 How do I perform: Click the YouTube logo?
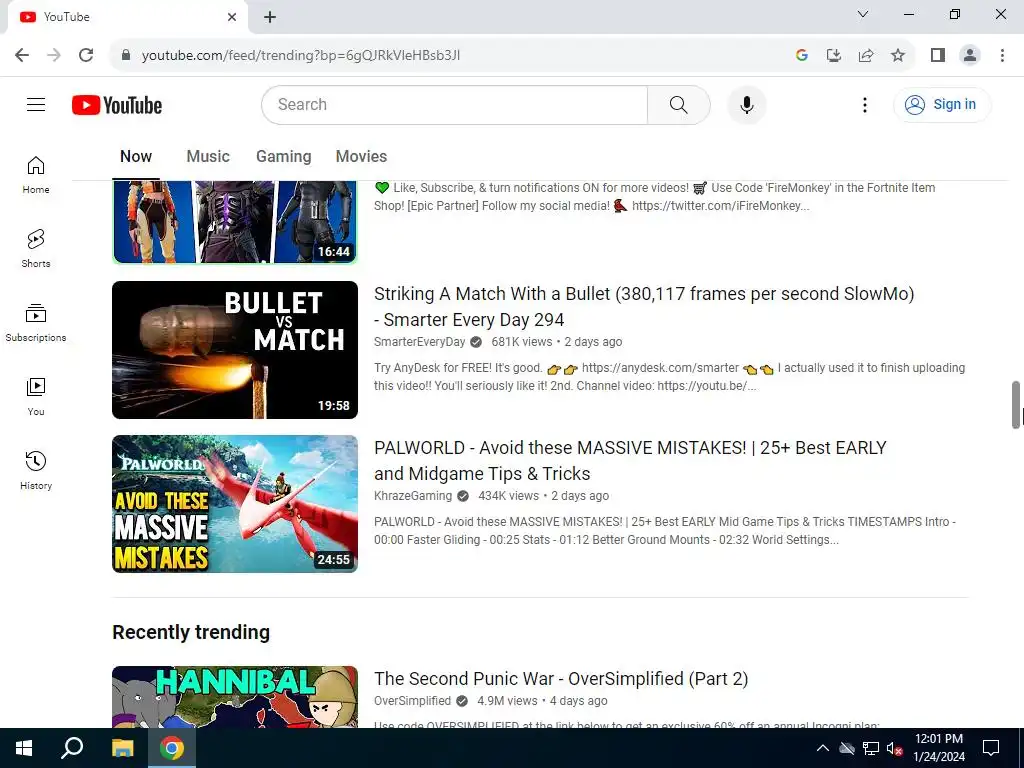point(117,105)
